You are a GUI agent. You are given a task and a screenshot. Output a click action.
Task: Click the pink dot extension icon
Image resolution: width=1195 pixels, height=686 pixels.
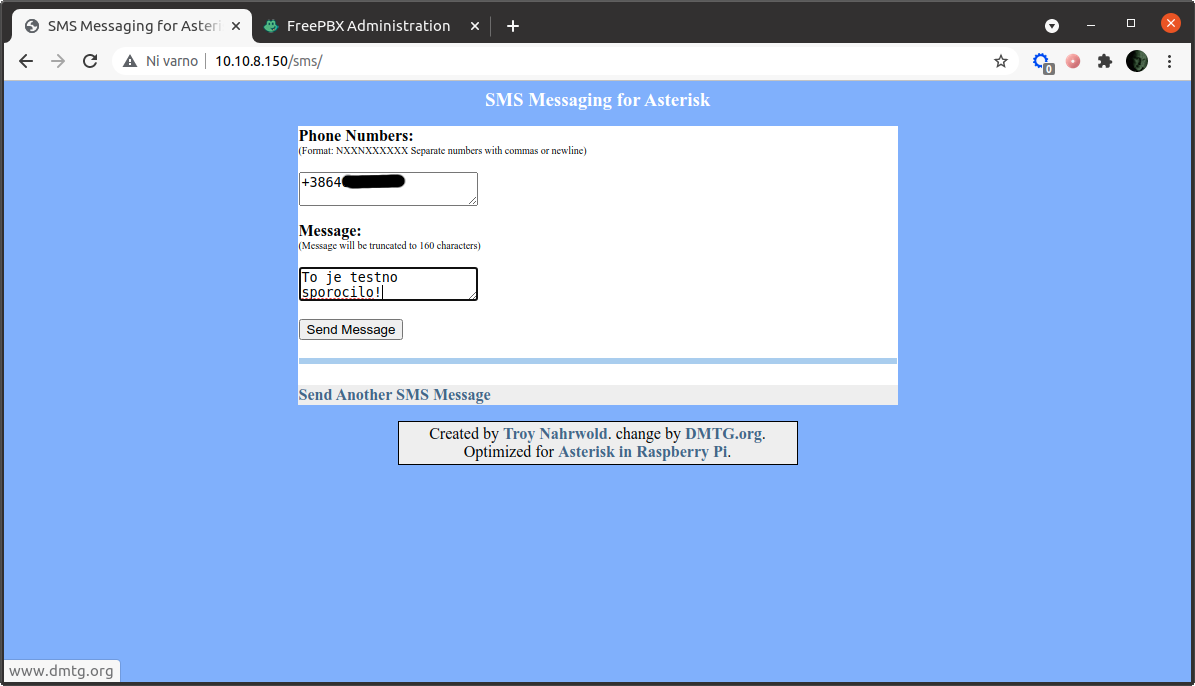click(1073, 61)
